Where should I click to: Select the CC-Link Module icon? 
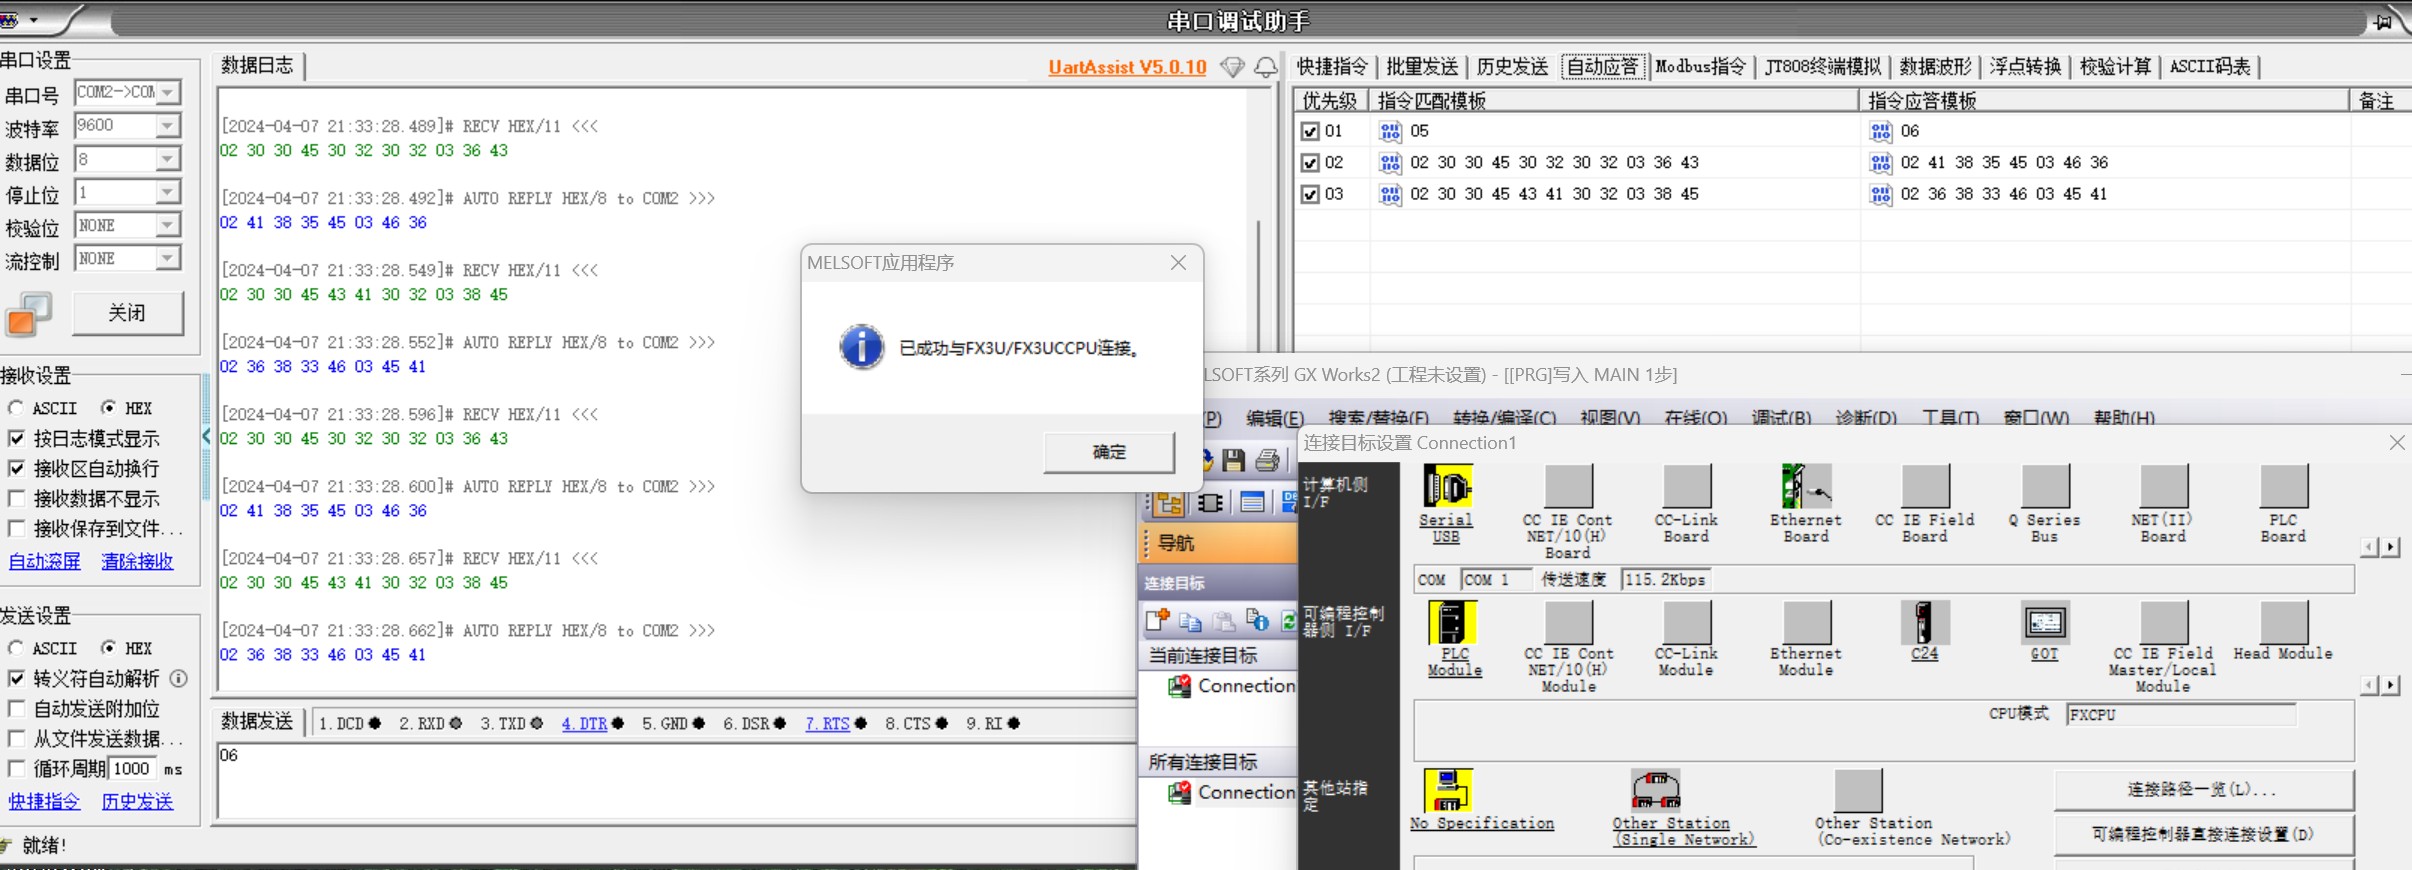[1687, 622]
